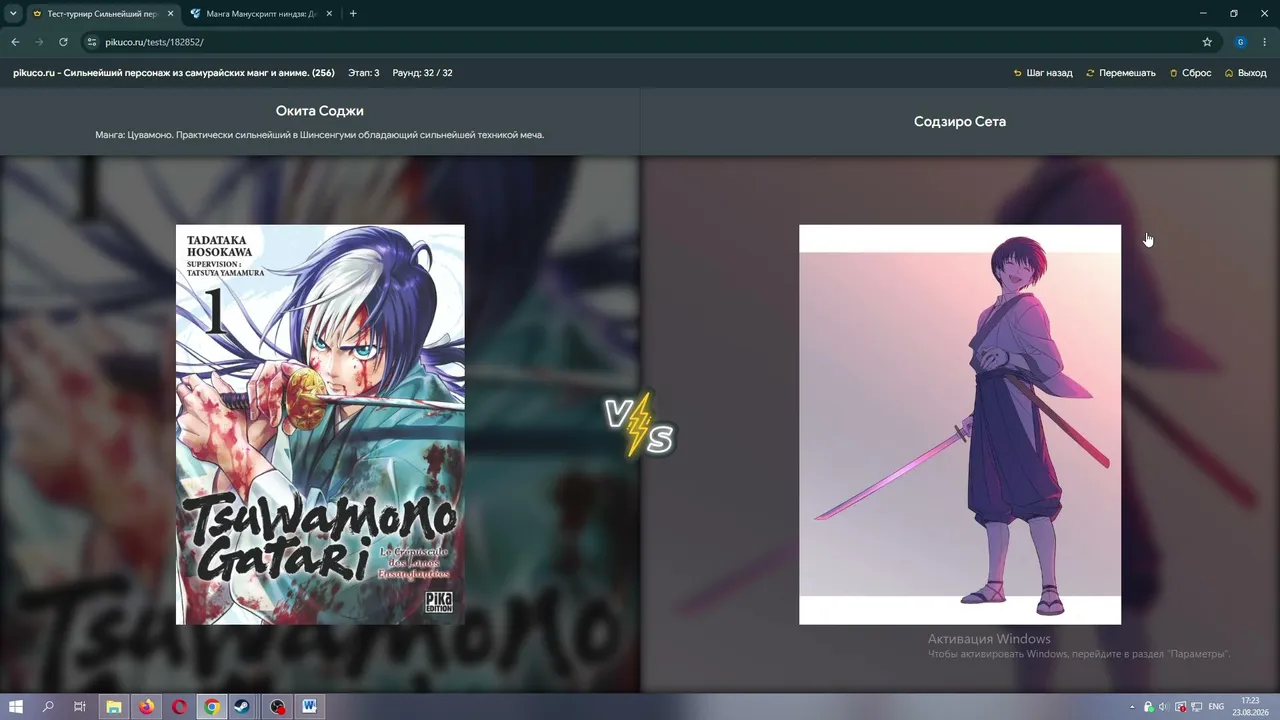Open the Chrome three-dot menu

[1265, 42]
